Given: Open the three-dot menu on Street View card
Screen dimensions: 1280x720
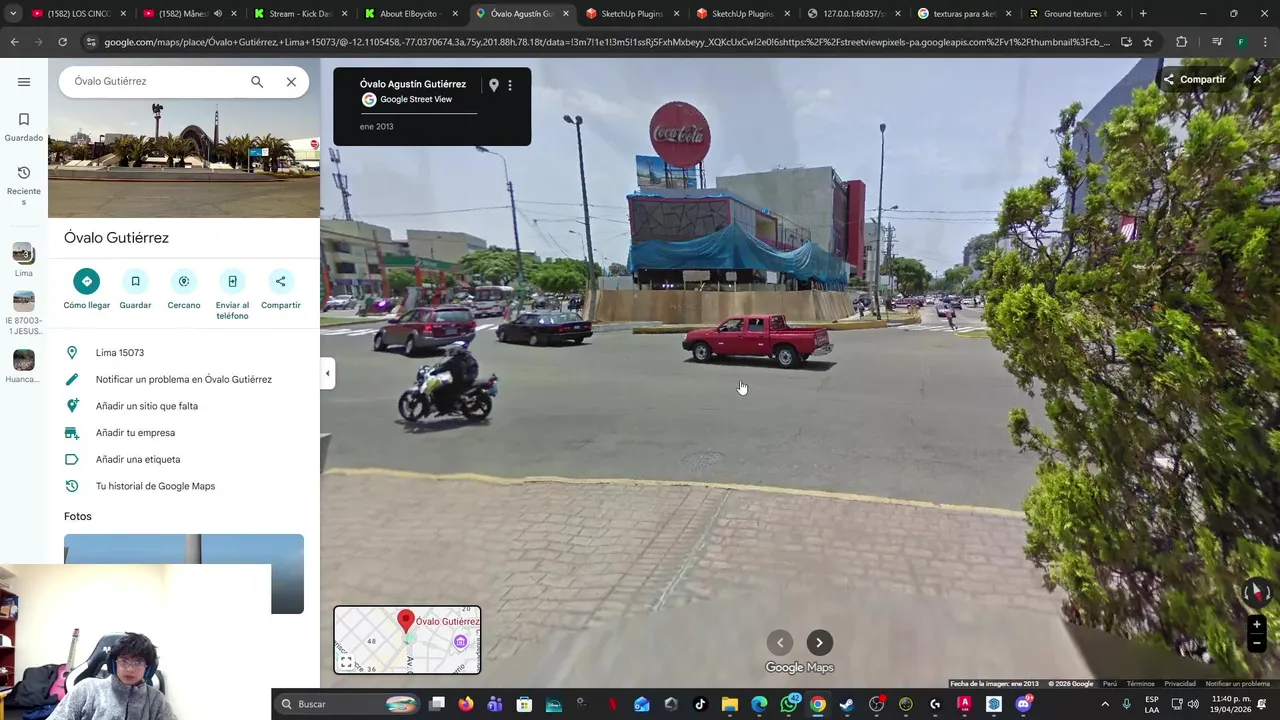Looking at the screenshot, I should (x=510, y=86).
